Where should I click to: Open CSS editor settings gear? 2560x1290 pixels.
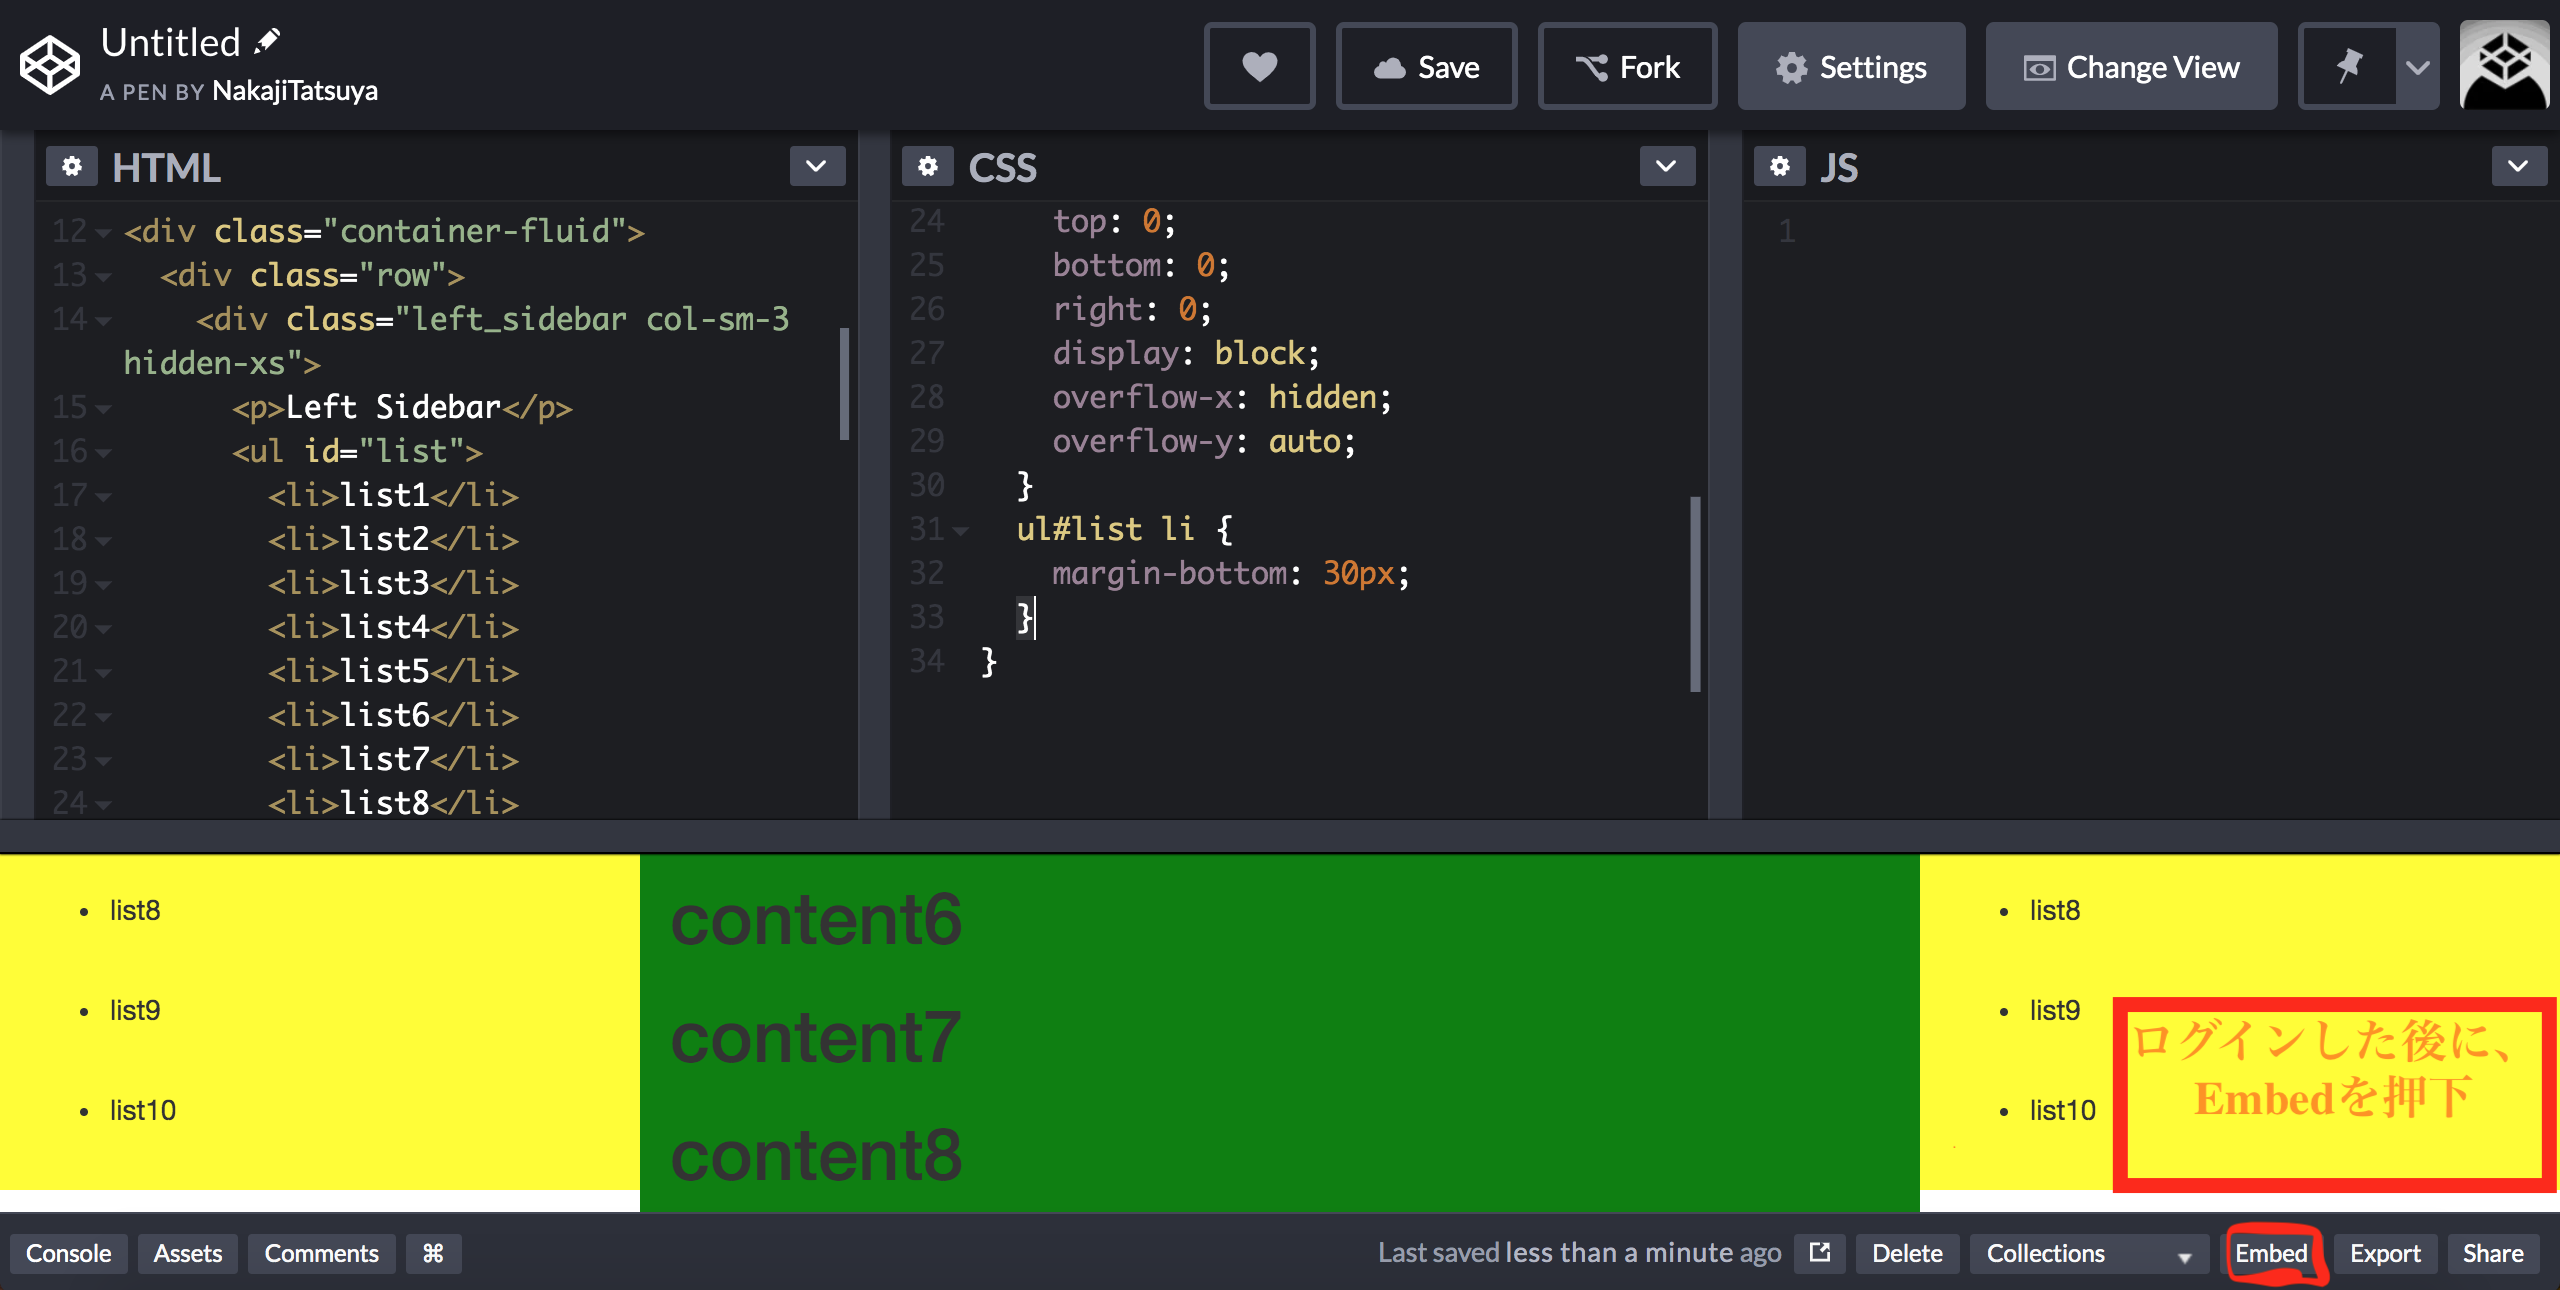(928, 166)
